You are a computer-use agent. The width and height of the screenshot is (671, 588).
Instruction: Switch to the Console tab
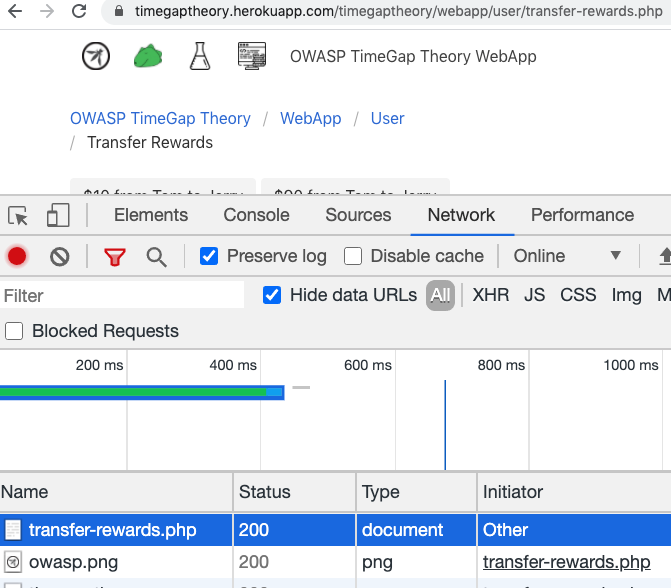[256, 215]
